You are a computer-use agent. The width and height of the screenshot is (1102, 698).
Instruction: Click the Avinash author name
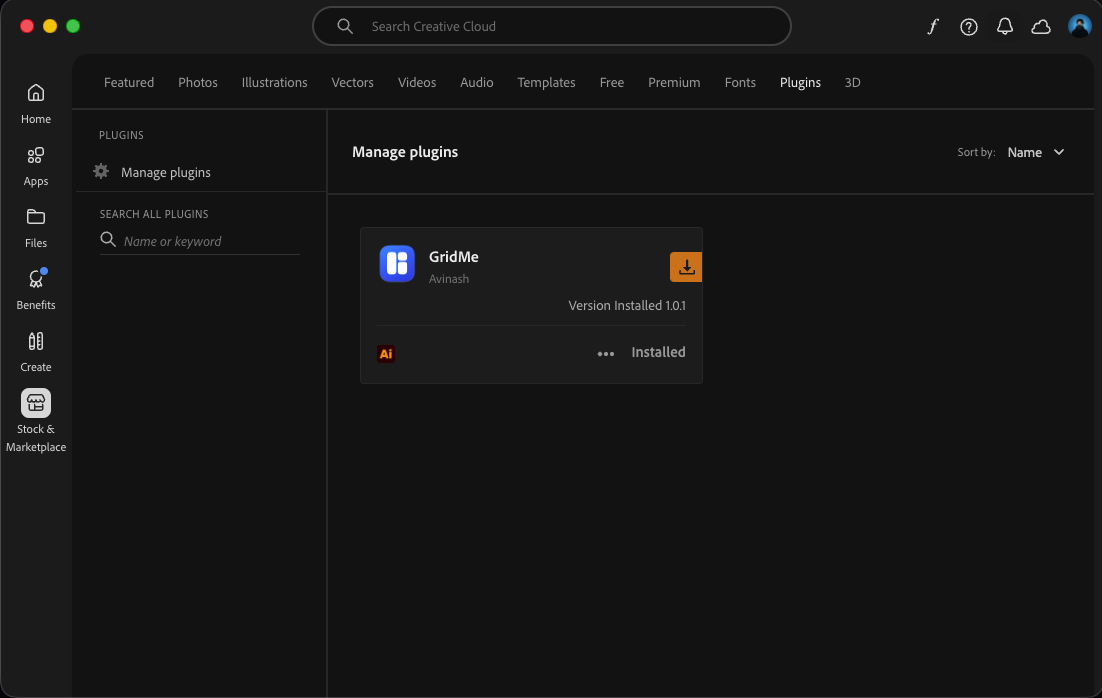coord(448,279)
